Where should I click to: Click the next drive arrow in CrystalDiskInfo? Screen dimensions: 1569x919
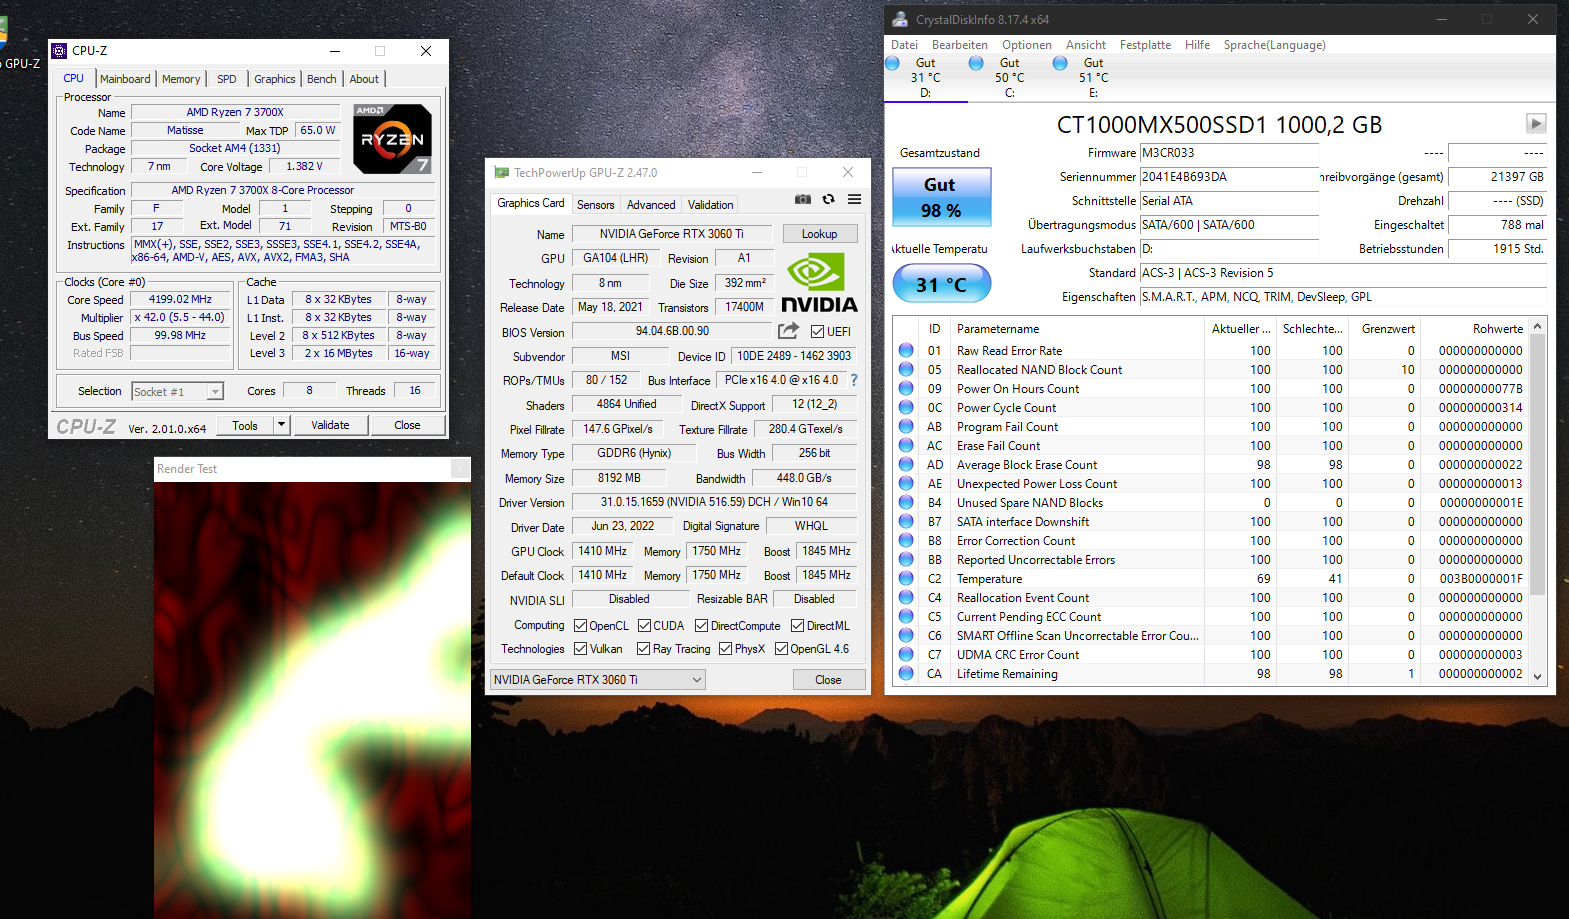pyautogui.click(x=1536, y=123)
